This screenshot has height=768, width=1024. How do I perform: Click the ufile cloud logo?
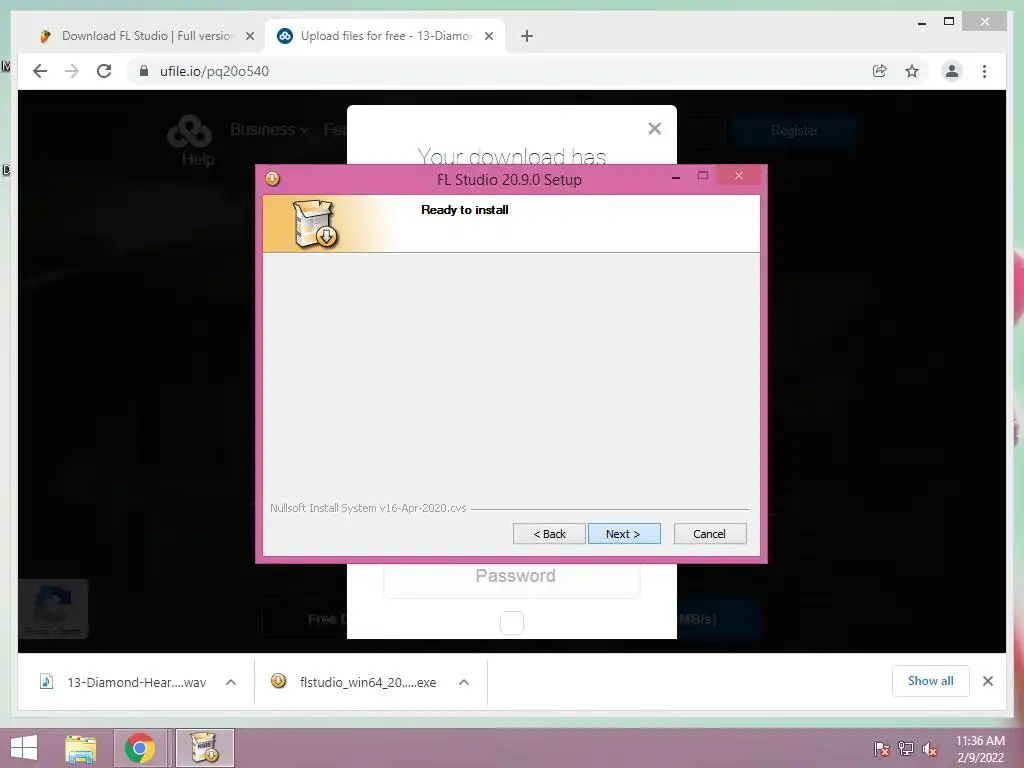pos(189,131)
